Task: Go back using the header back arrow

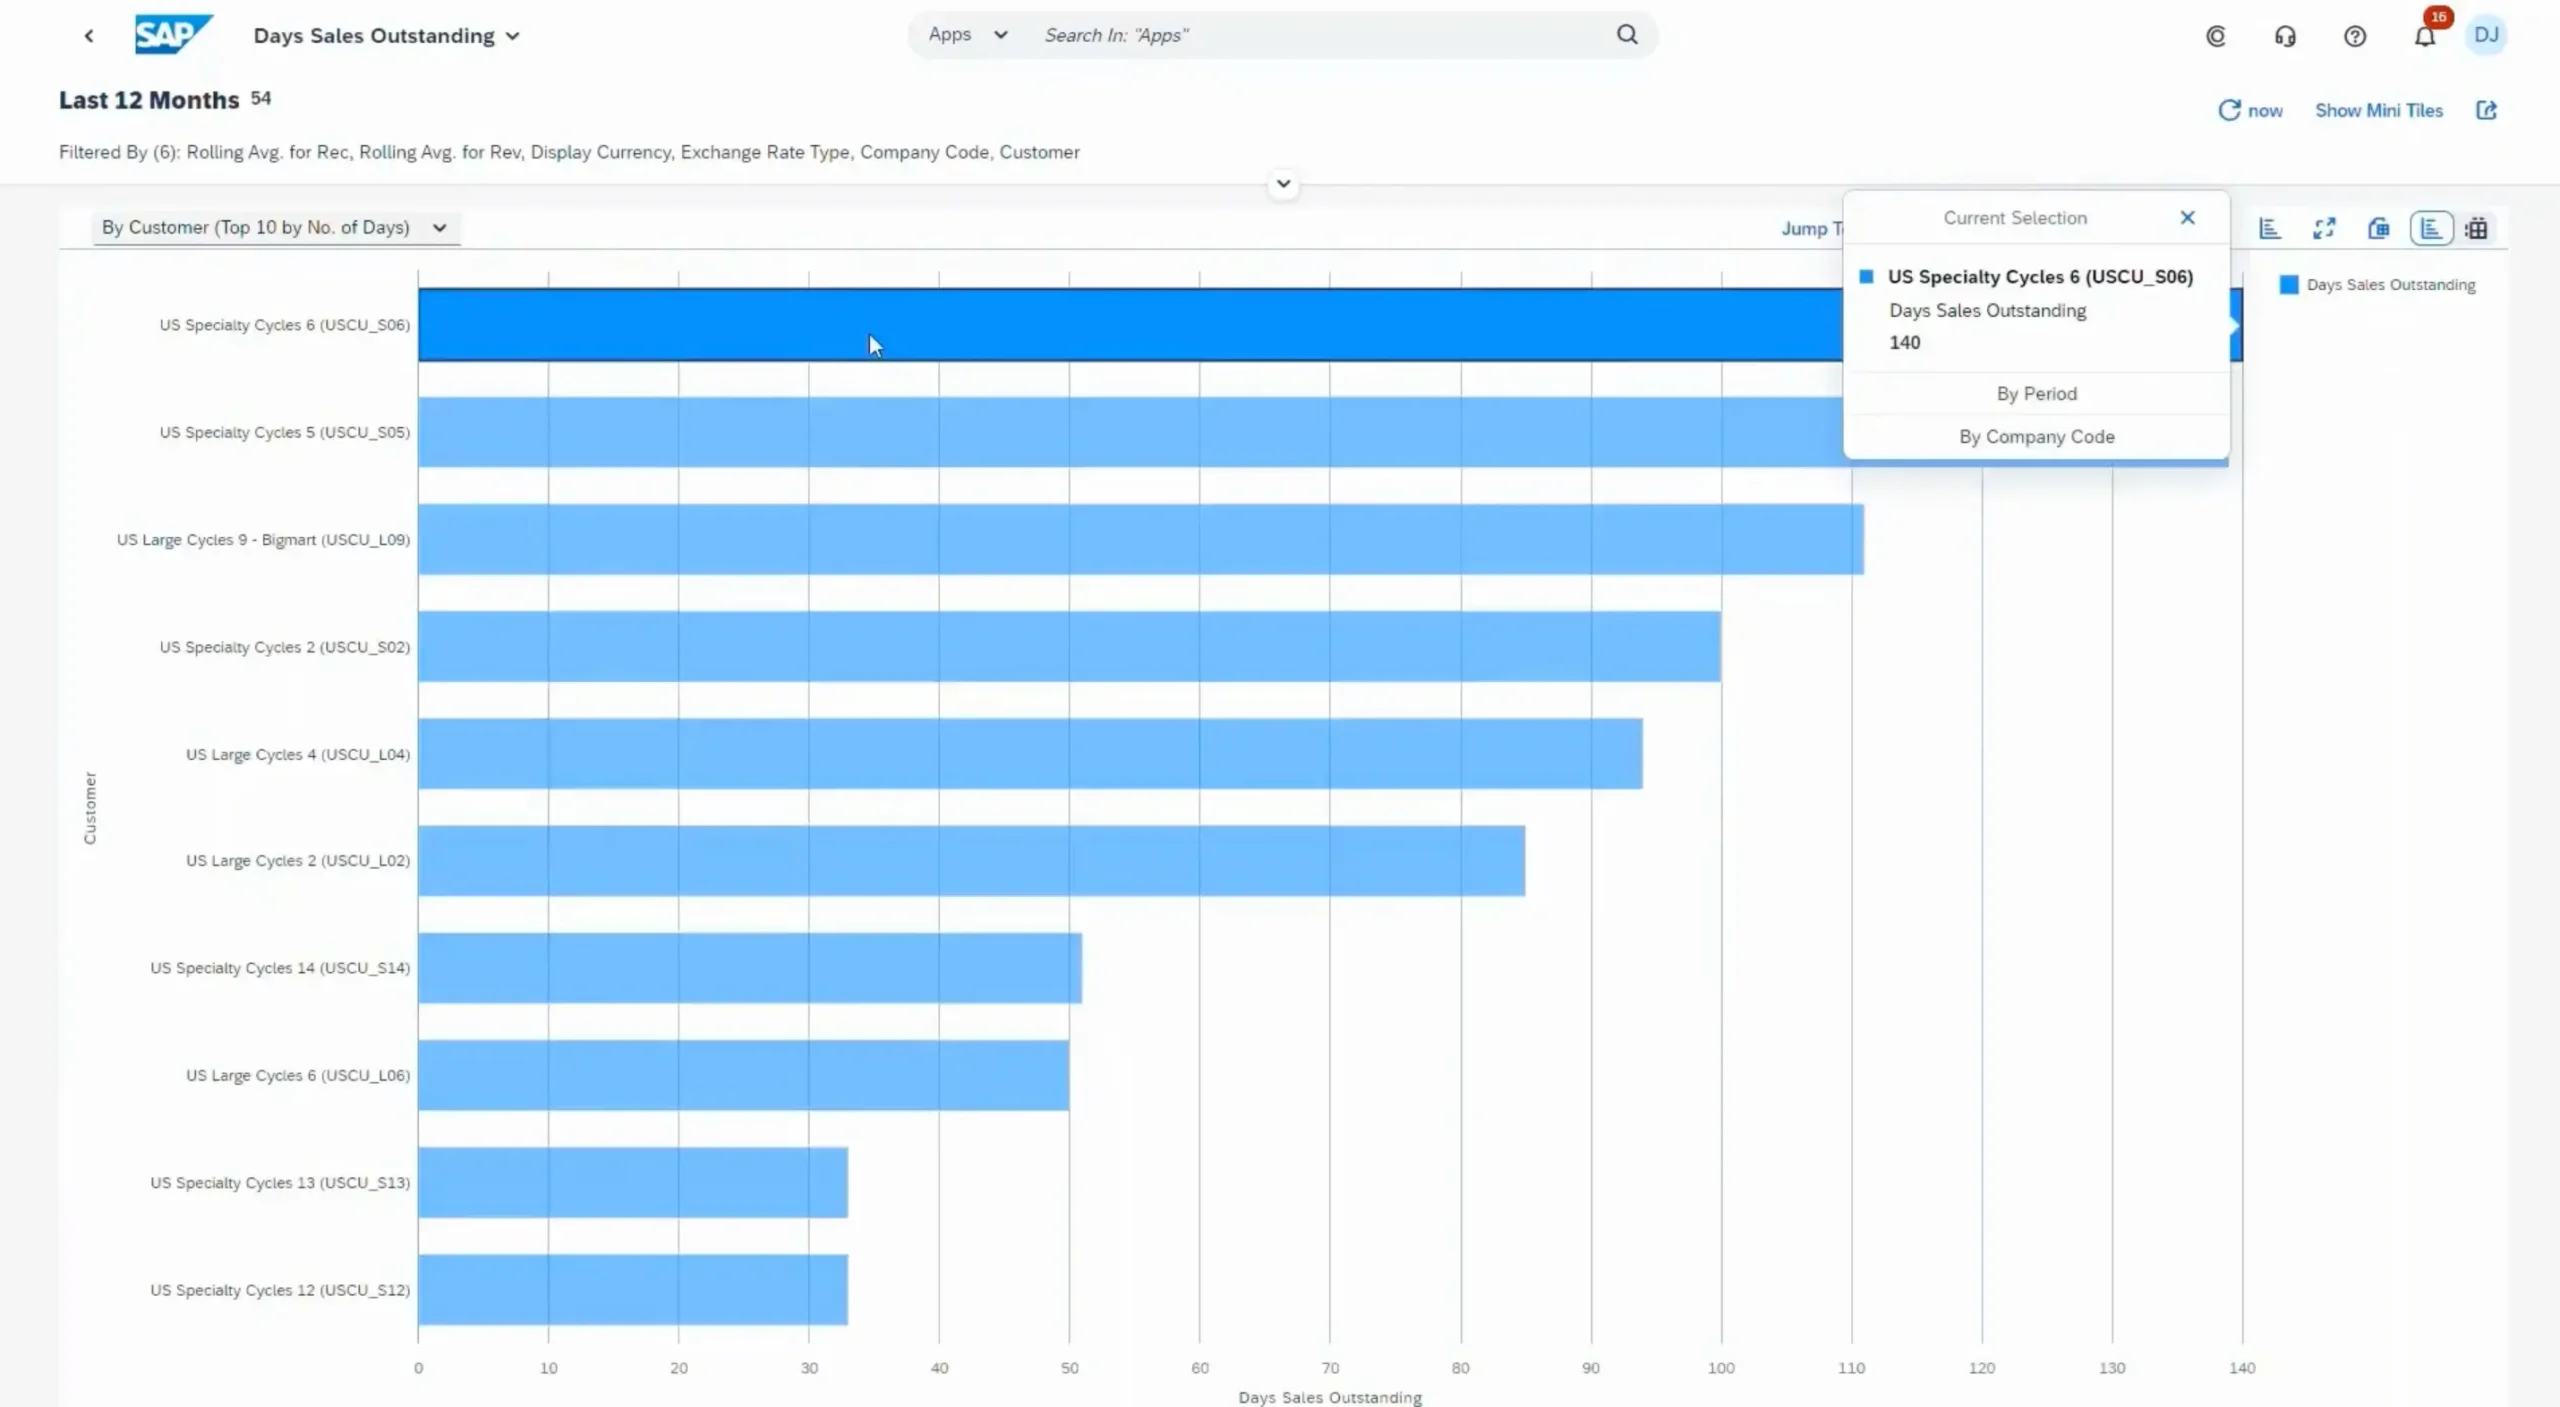Action: point(89,36)
